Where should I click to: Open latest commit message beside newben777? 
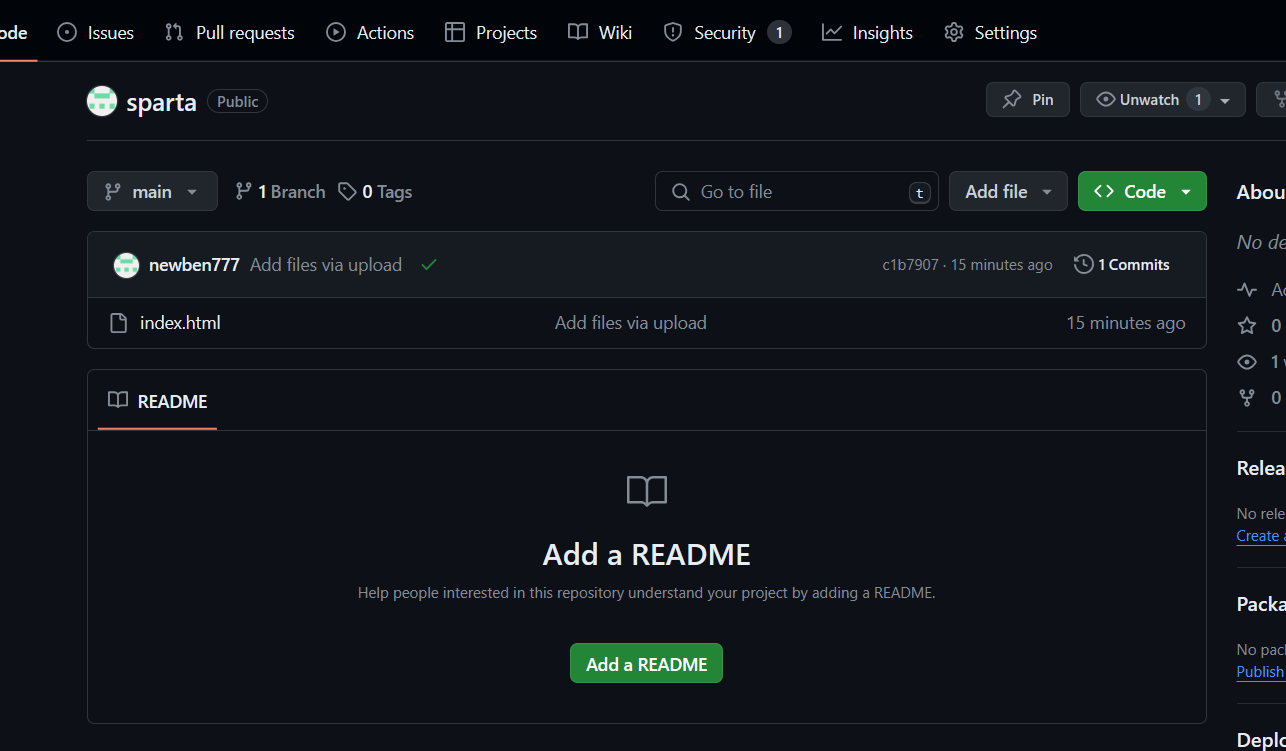point(326,265)
